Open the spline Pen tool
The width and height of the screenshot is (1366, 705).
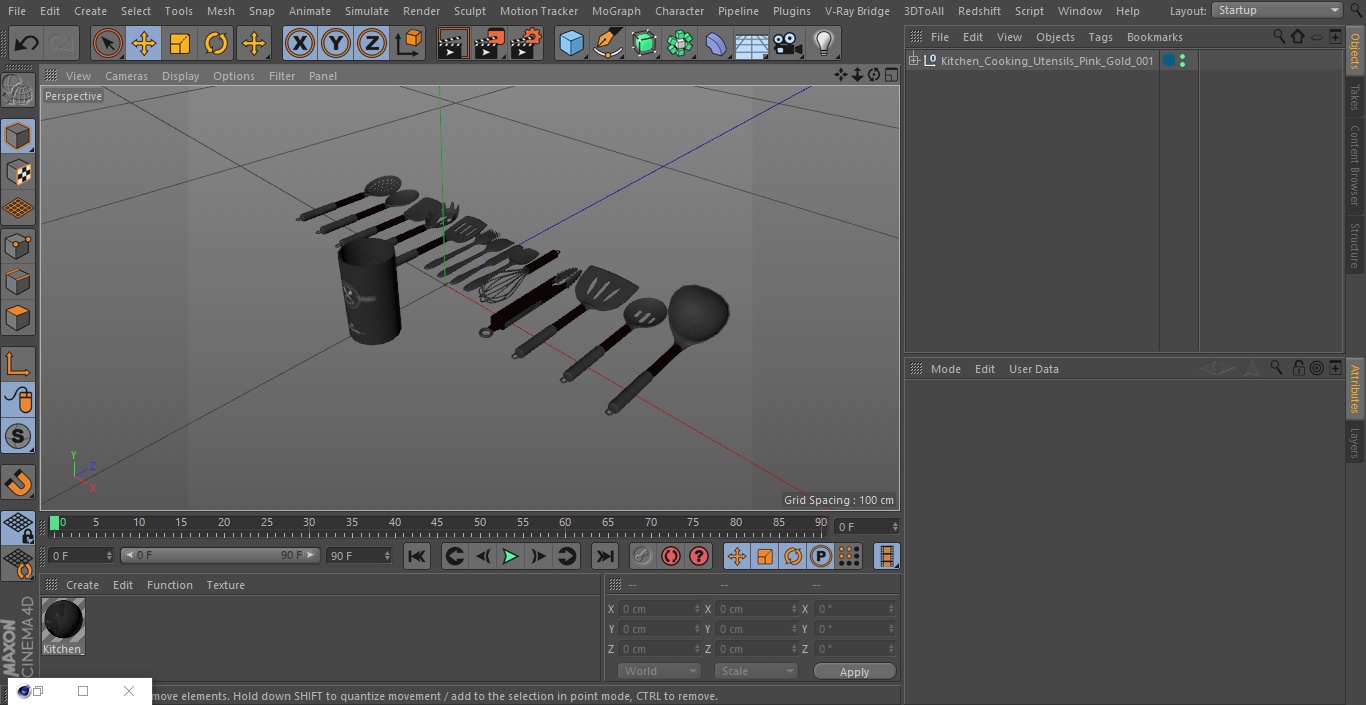tap(608, 43)
